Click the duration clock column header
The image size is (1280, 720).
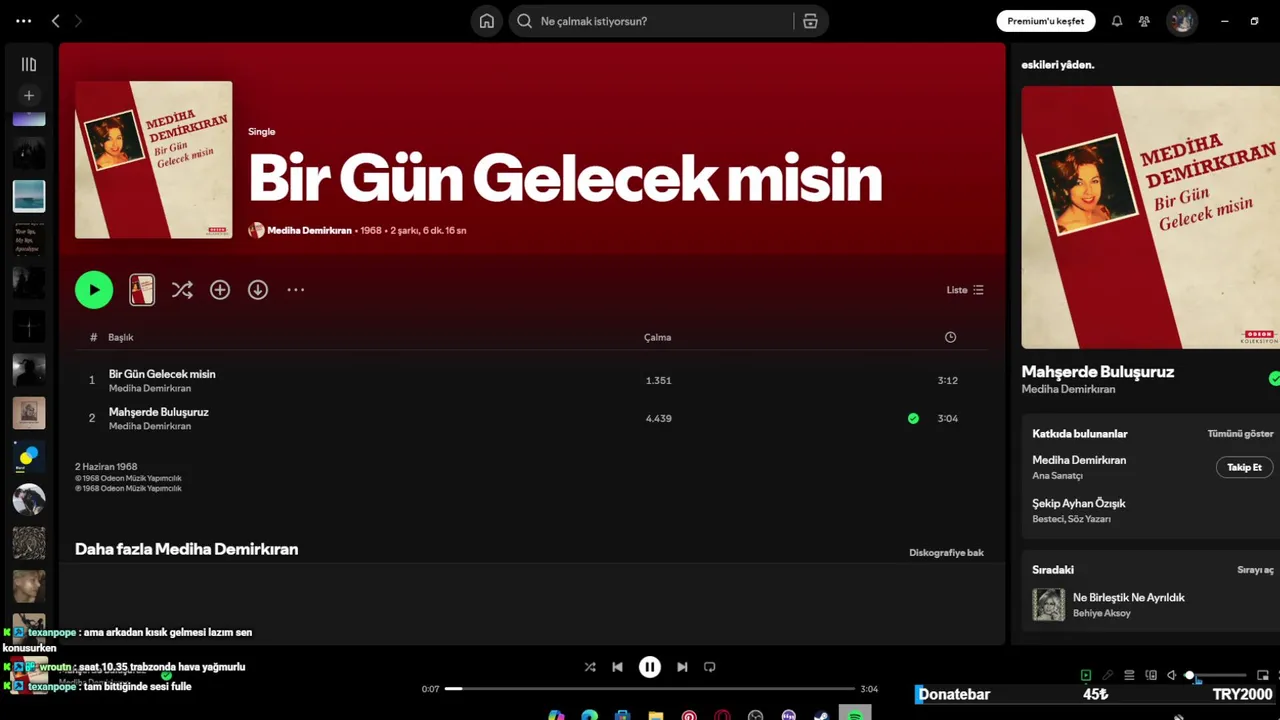950,337
